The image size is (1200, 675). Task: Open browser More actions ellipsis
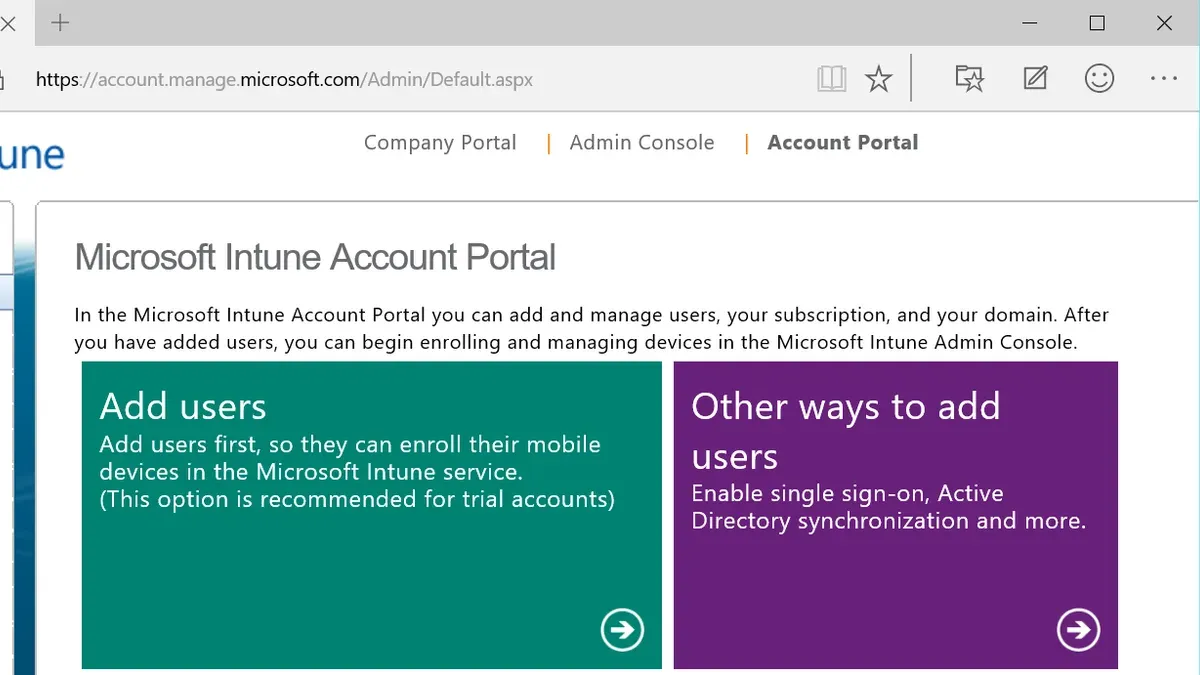pos(1164,78)
